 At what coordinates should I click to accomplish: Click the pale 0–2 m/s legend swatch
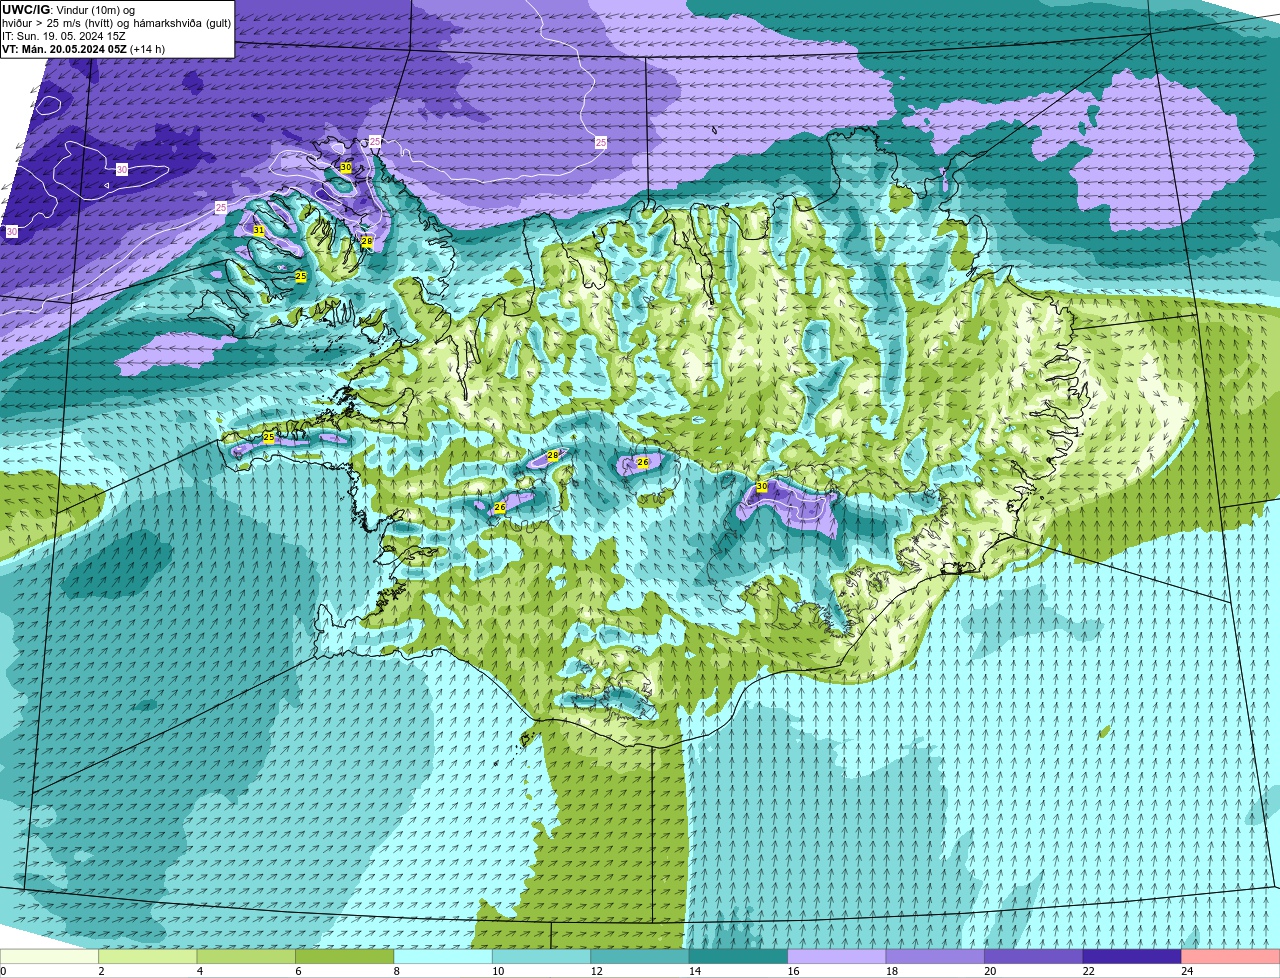(49, 956)
